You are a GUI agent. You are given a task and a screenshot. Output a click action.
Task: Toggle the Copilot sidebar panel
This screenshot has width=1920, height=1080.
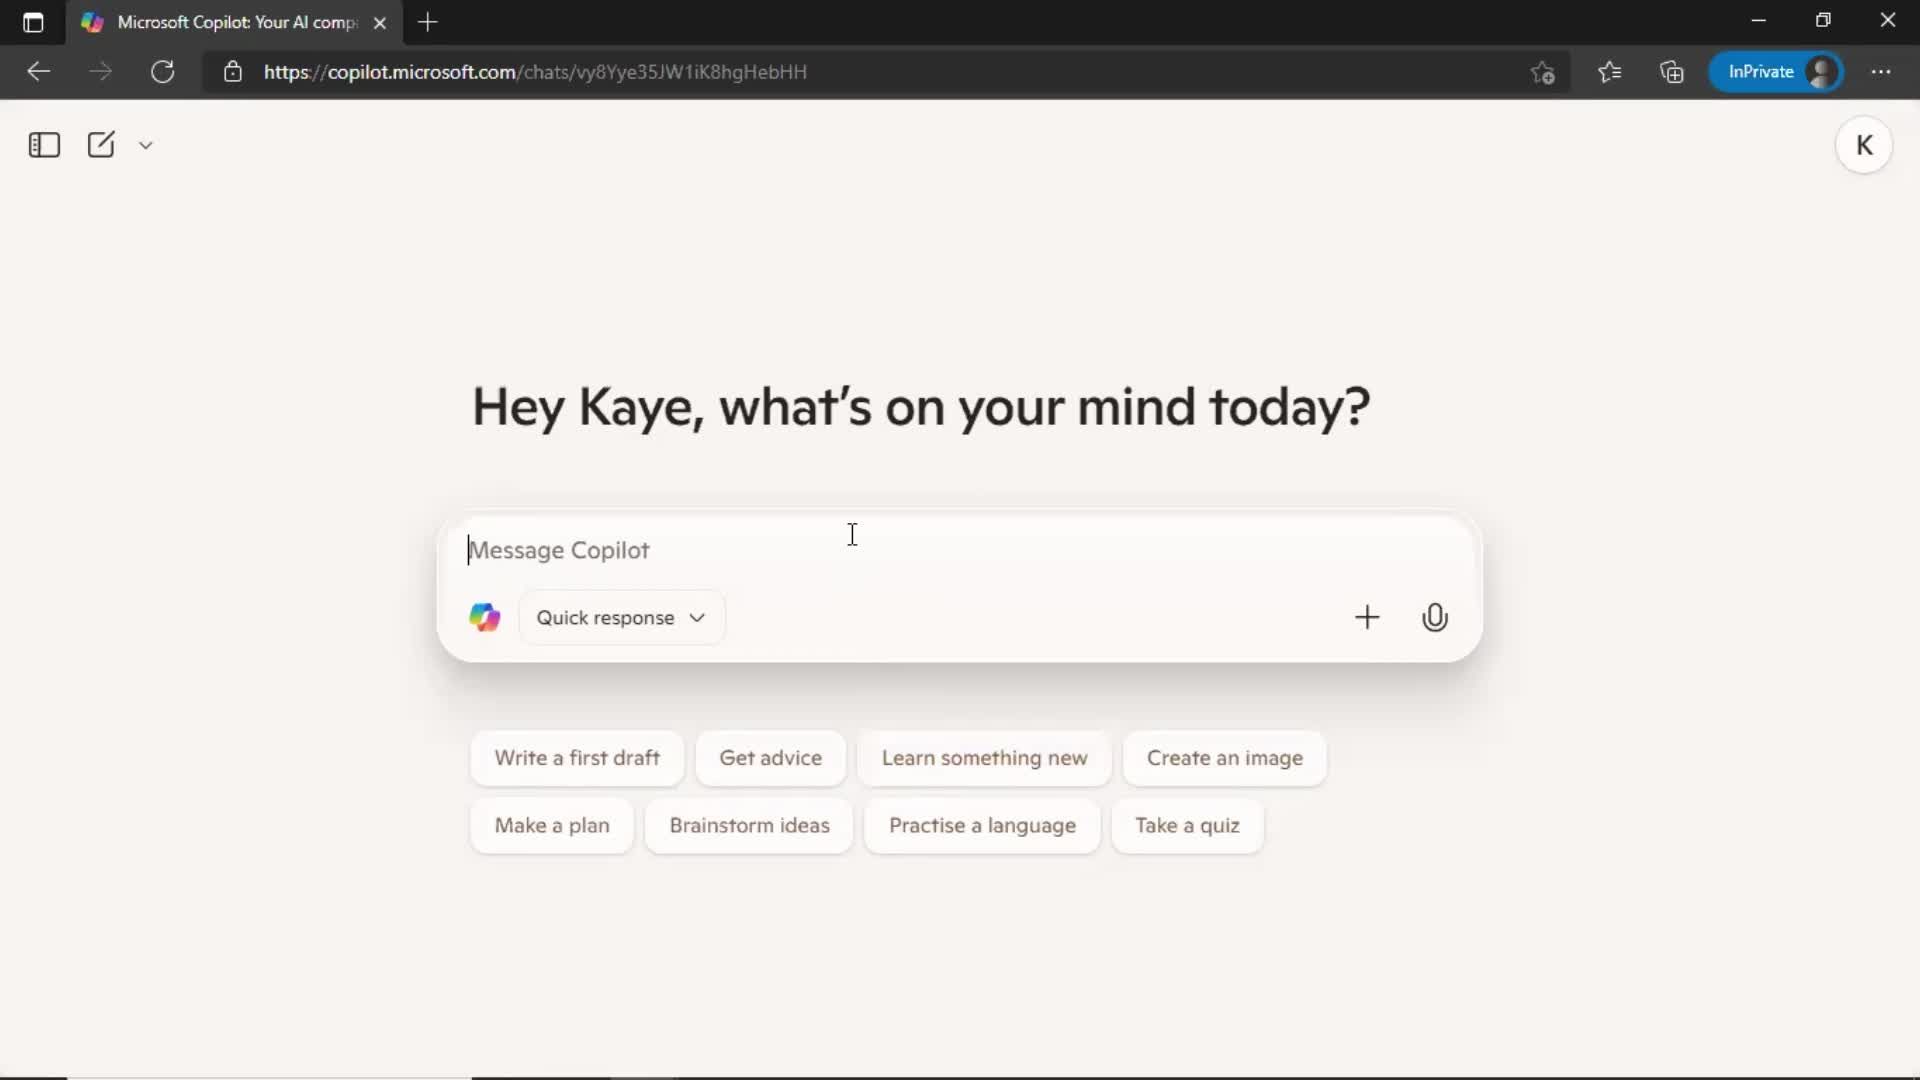click(44, 145)
